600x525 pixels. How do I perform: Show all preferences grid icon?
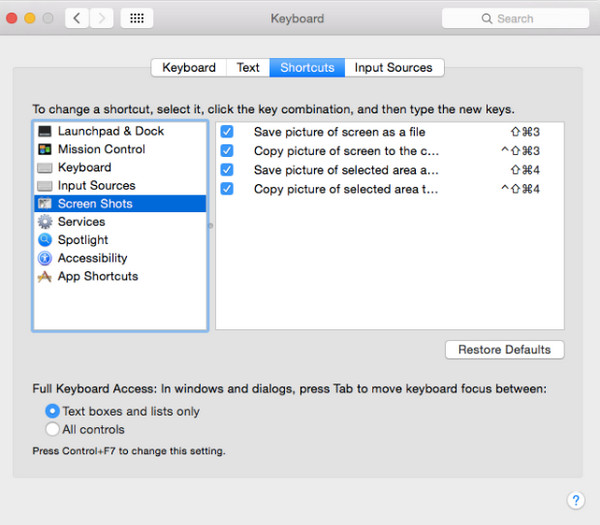pos(137,18)
